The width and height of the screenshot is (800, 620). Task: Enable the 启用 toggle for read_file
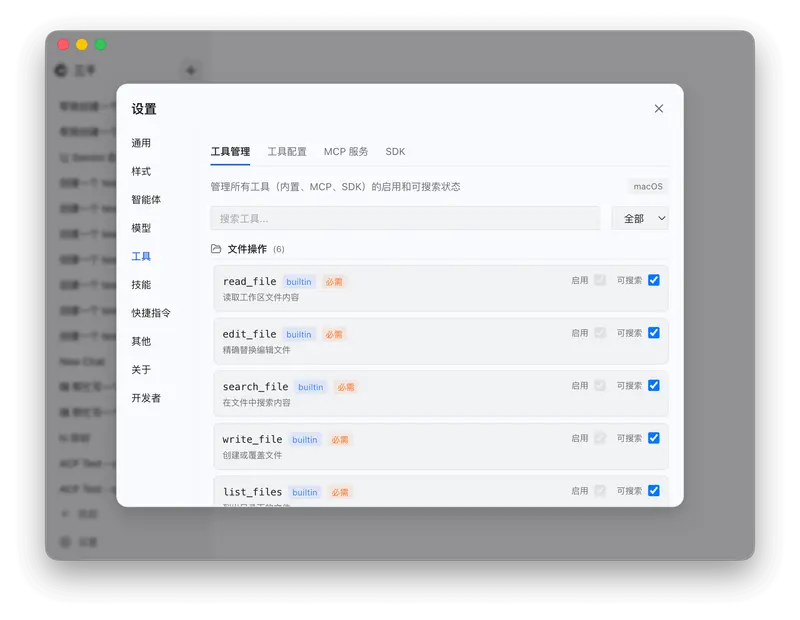coord(601,281)
